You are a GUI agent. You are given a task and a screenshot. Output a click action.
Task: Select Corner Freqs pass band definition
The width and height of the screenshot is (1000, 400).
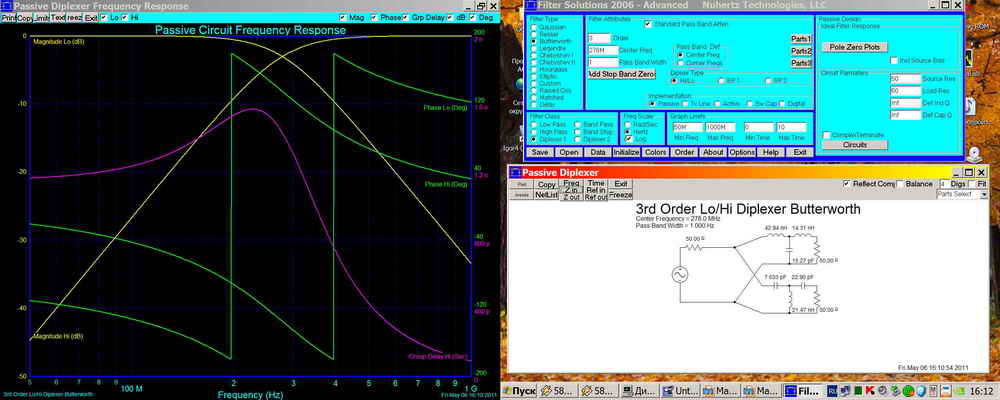pyautogui.click(x=681, y=63)
